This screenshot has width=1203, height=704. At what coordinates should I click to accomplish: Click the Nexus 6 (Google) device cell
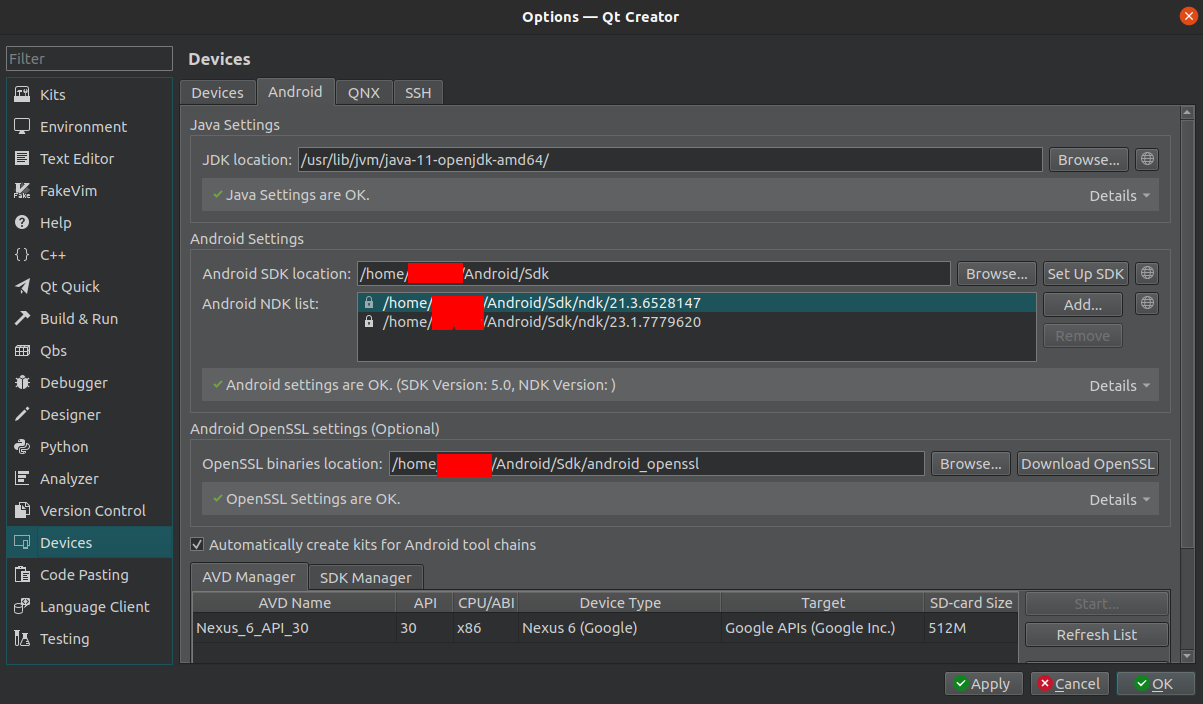pos(619,628)
